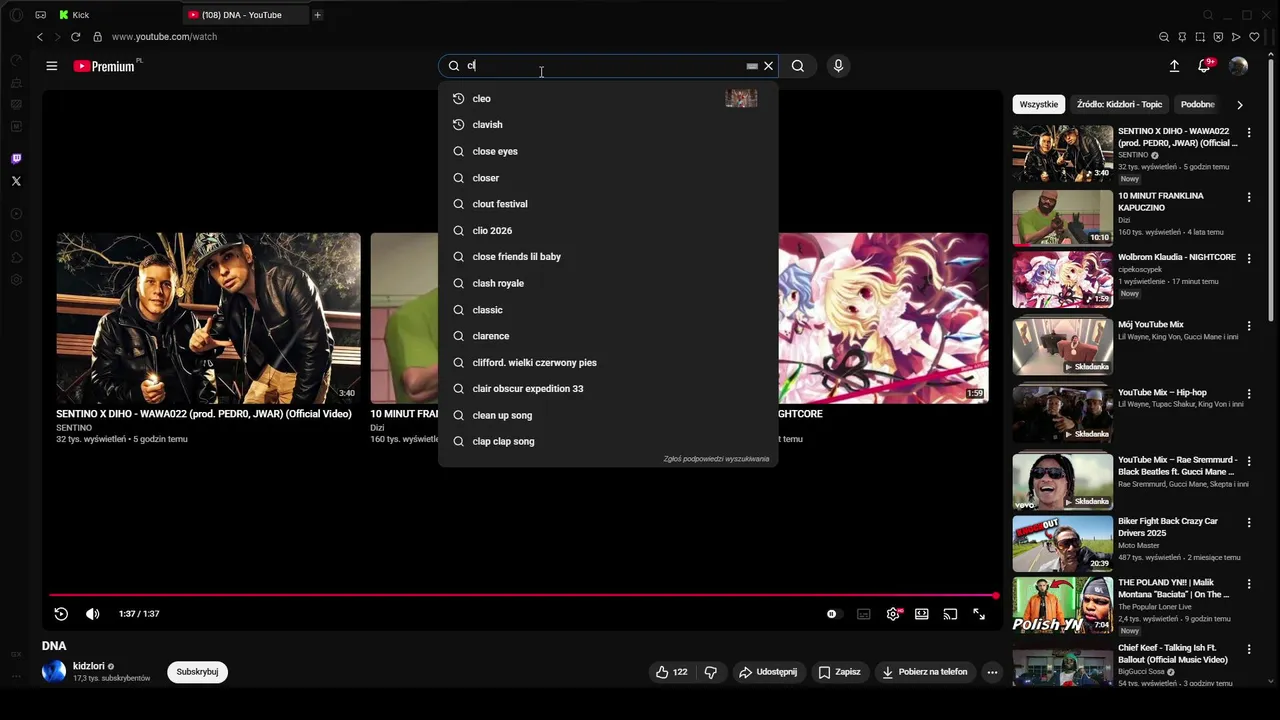Open the YouTube hamburger guide menu
Screen dimensions: 1280x720
coord(52,66)
